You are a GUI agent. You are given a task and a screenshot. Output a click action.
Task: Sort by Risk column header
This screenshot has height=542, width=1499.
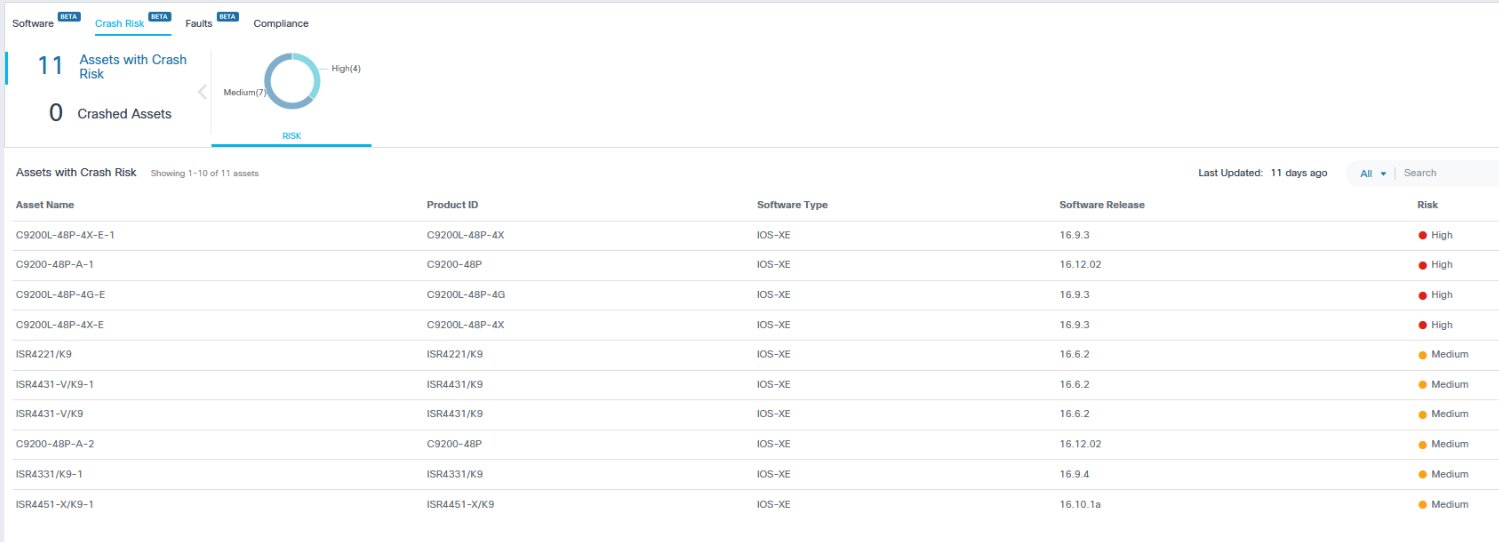[1427, 205]
